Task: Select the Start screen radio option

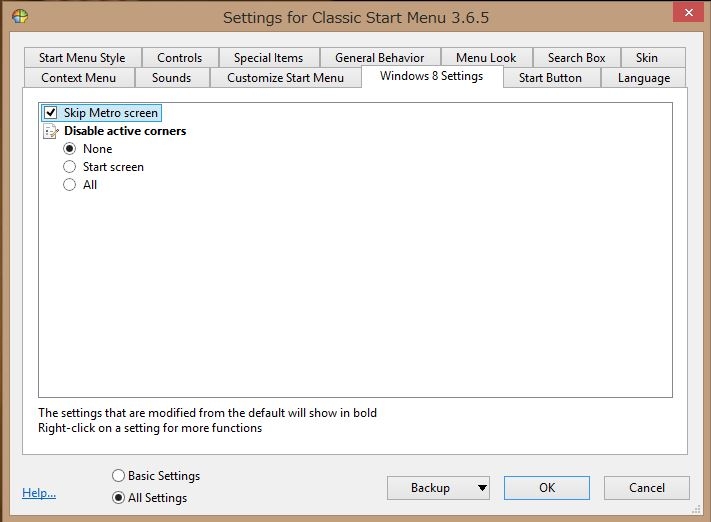Action: click(x=69, y=167)
